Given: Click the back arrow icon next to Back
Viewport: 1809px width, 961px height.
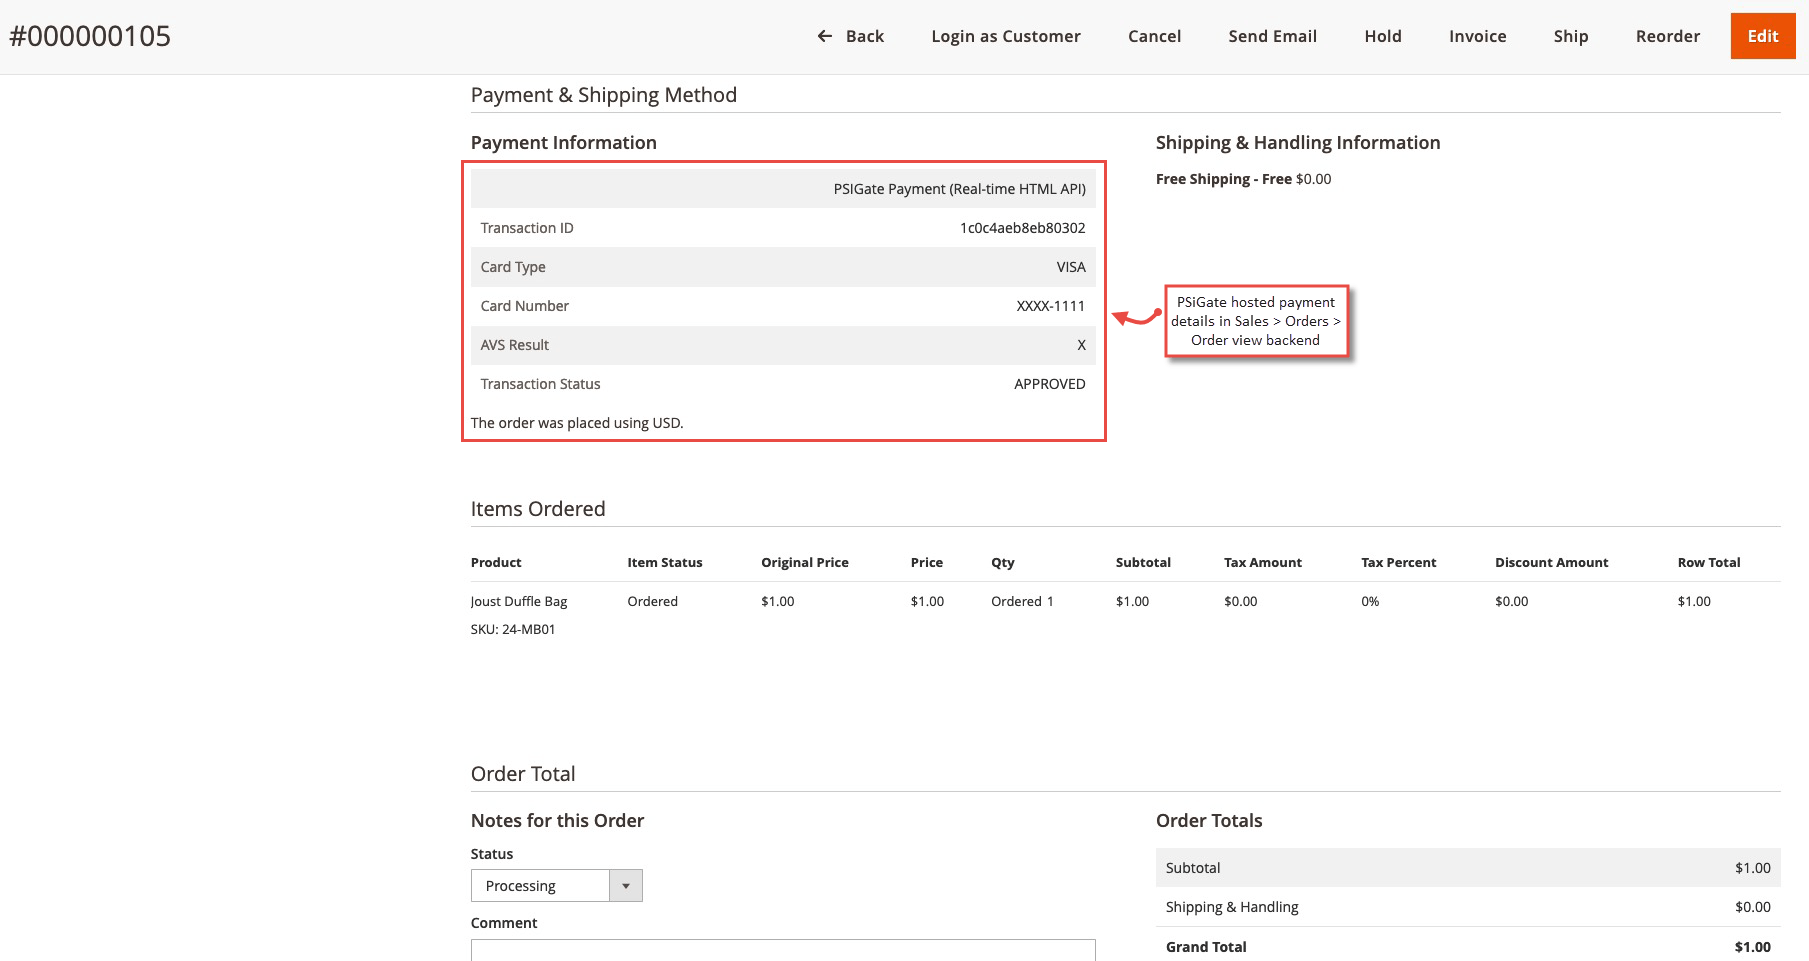Looking at the screenshot, I should (x=822, y=36).
